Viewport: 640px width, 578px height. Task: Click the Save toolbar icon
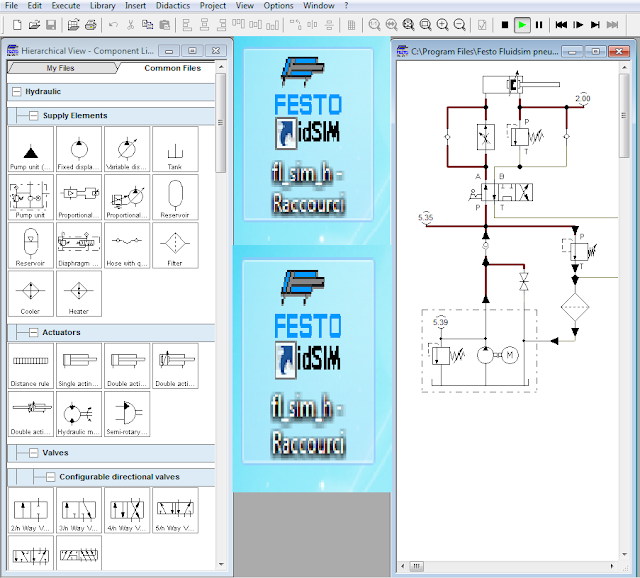(x=51, y=25)
